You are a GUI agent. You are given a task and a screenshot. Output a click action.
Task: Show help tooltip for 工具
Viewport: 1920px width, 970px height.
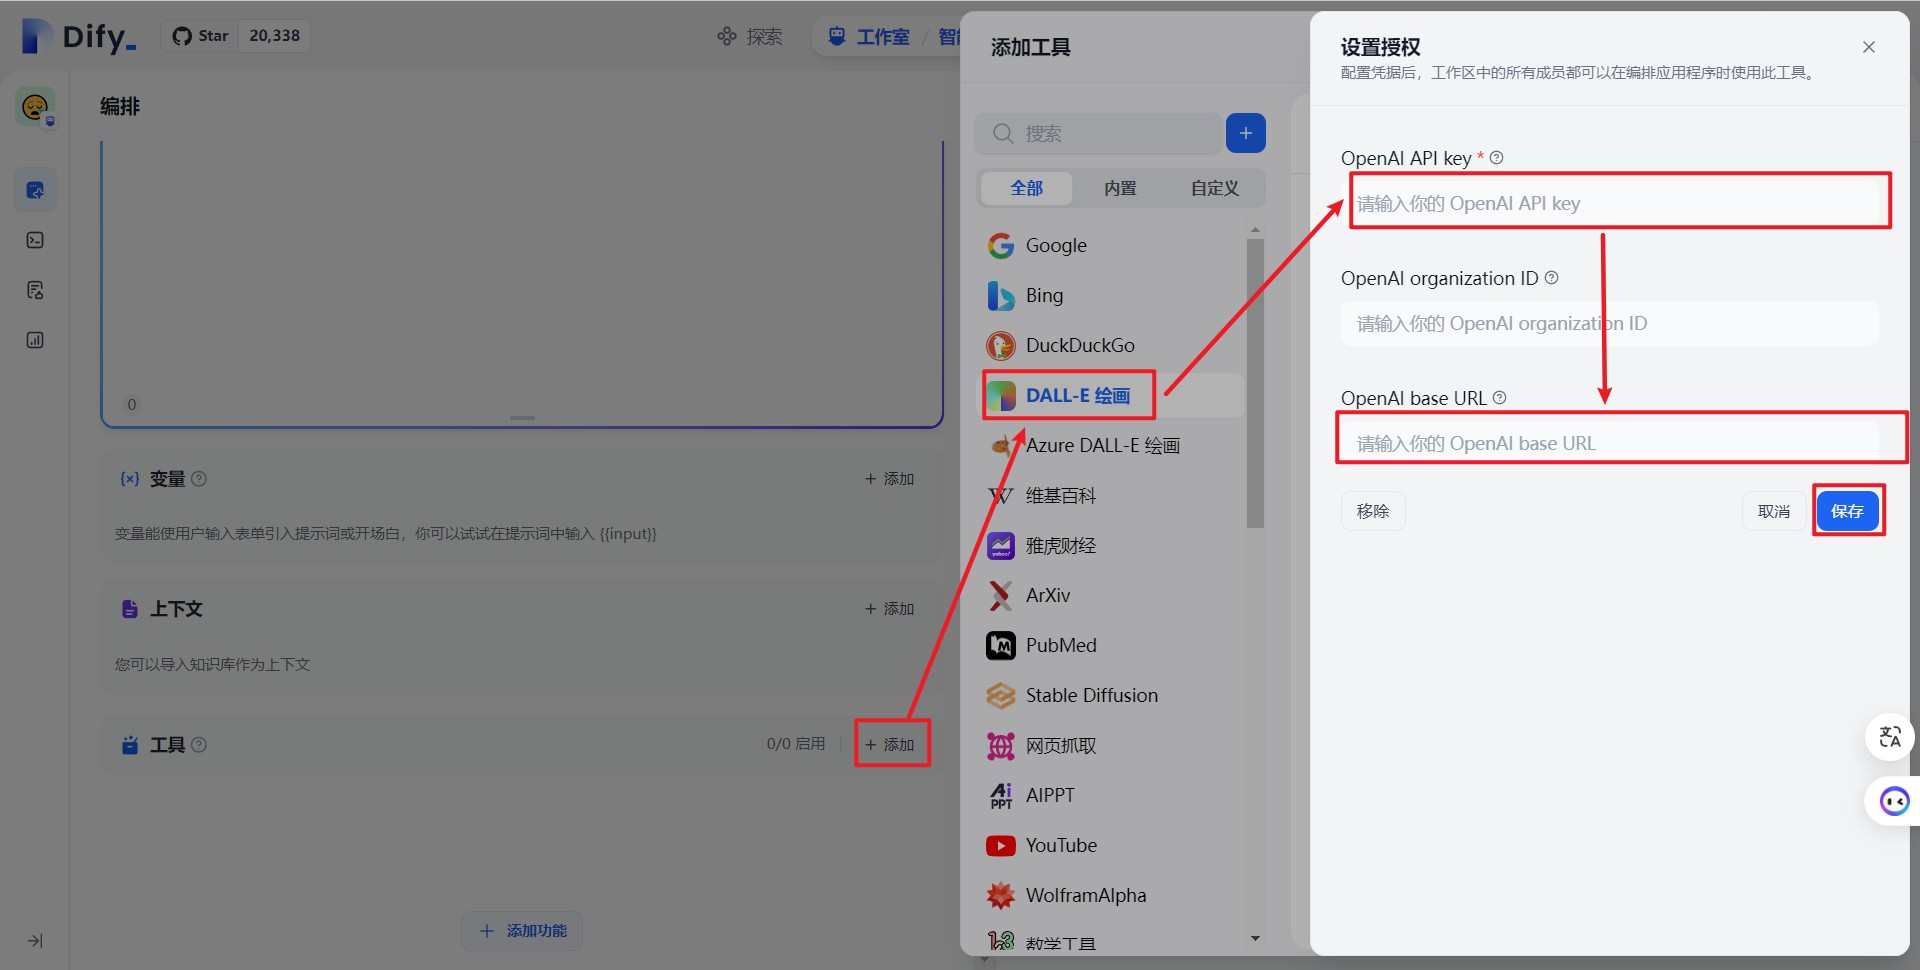coord(199,745)
